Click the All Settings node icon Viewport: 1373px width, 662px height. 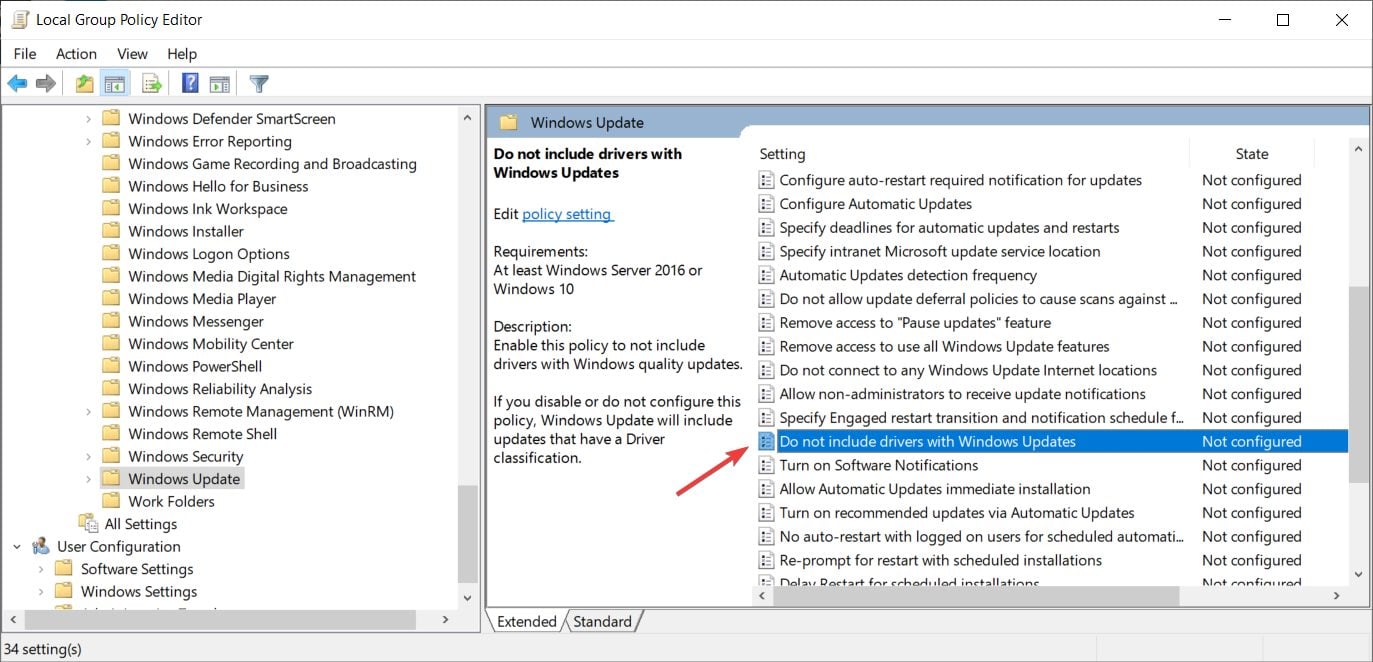[89, 524]
